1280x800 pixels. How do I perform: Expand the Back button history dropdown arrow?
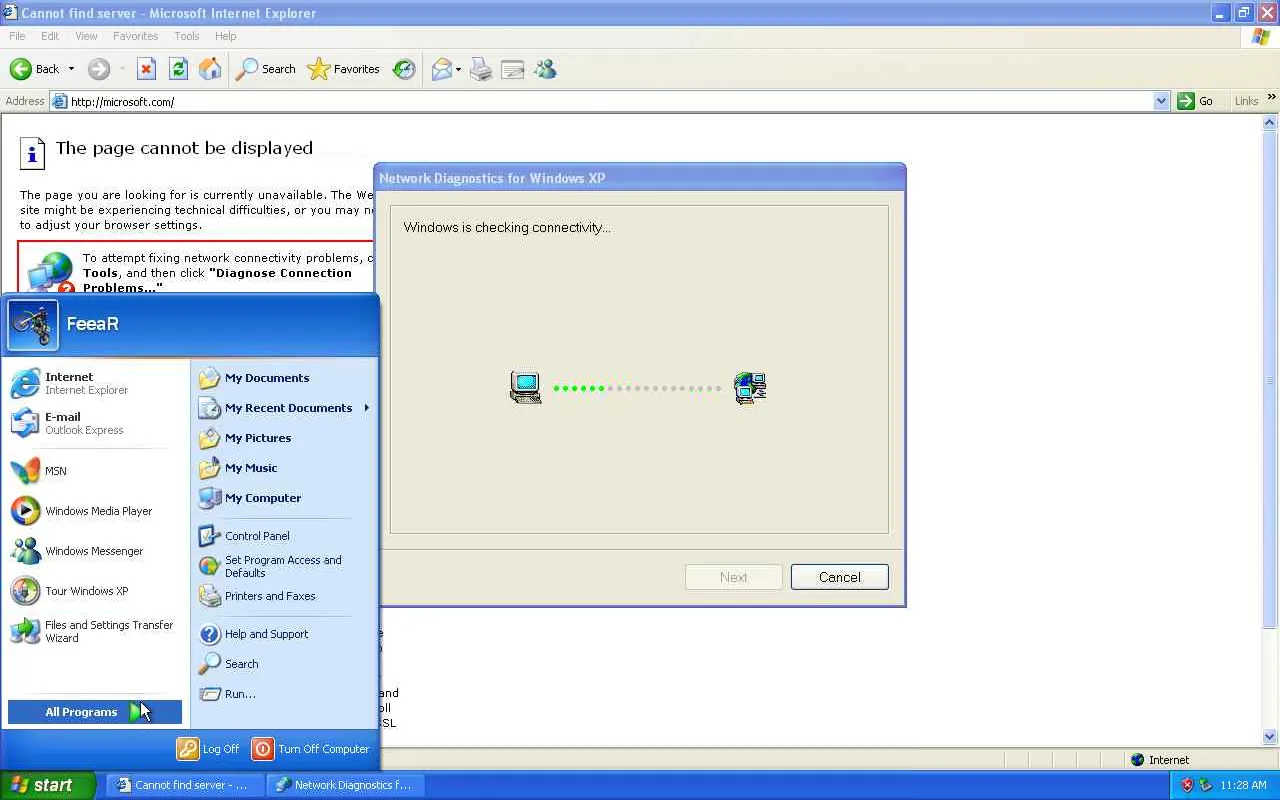tap(71, 69)
